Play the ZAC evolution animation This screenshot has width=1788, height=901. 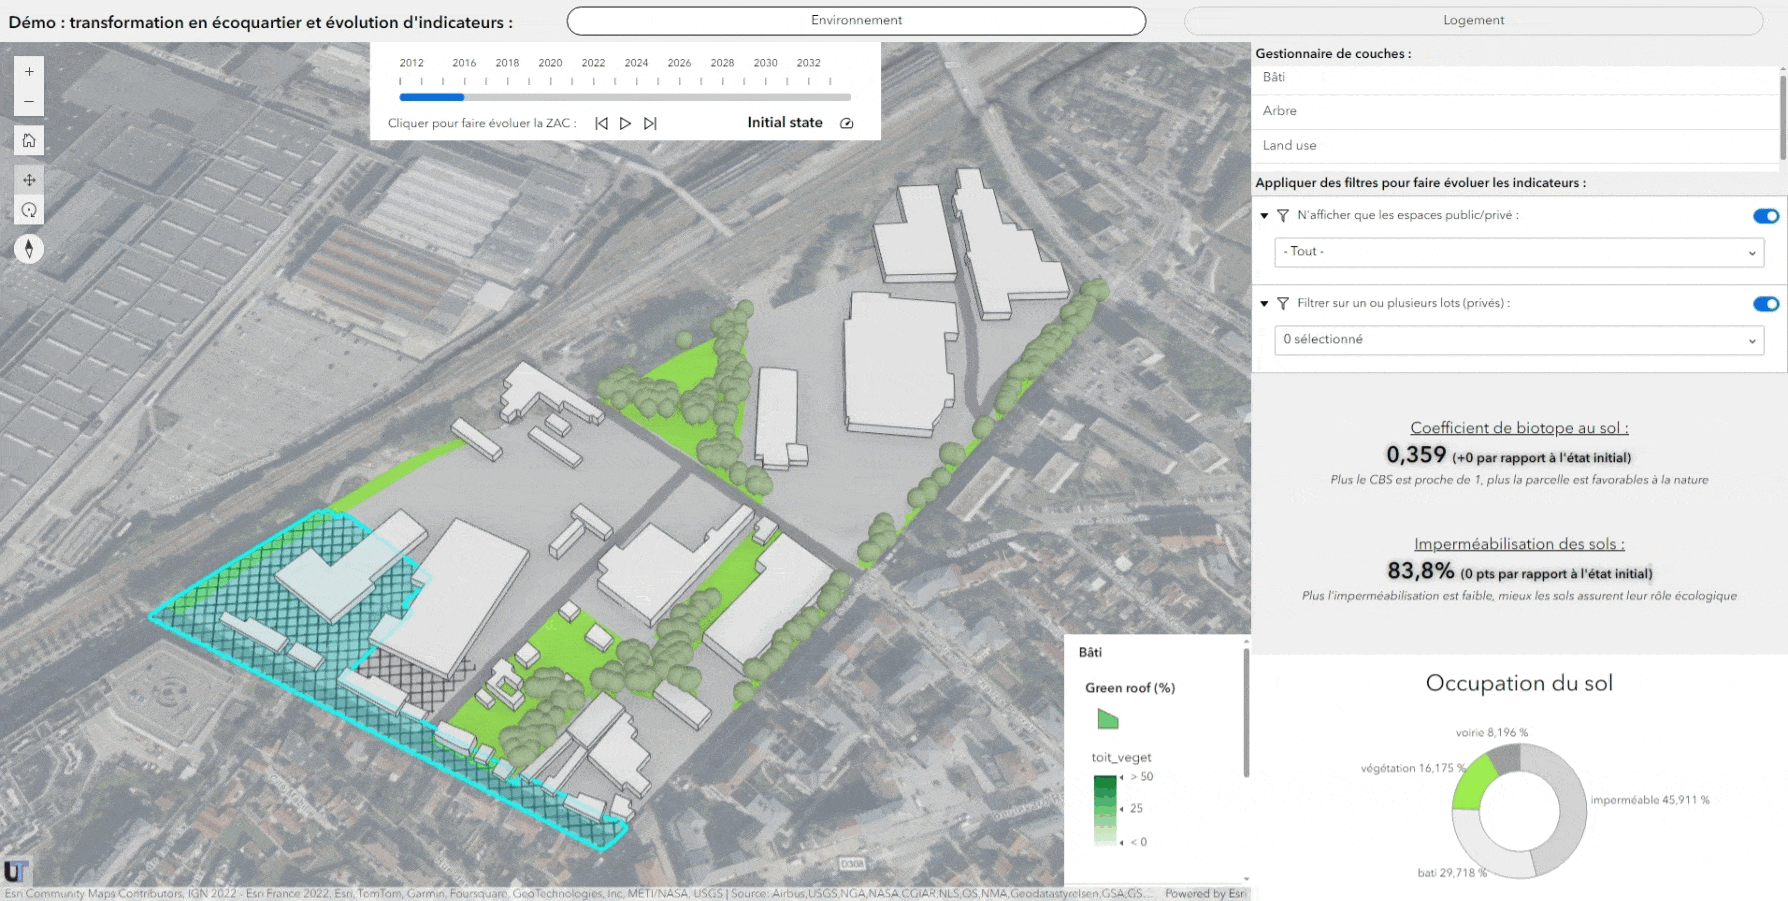pos(625,123)
